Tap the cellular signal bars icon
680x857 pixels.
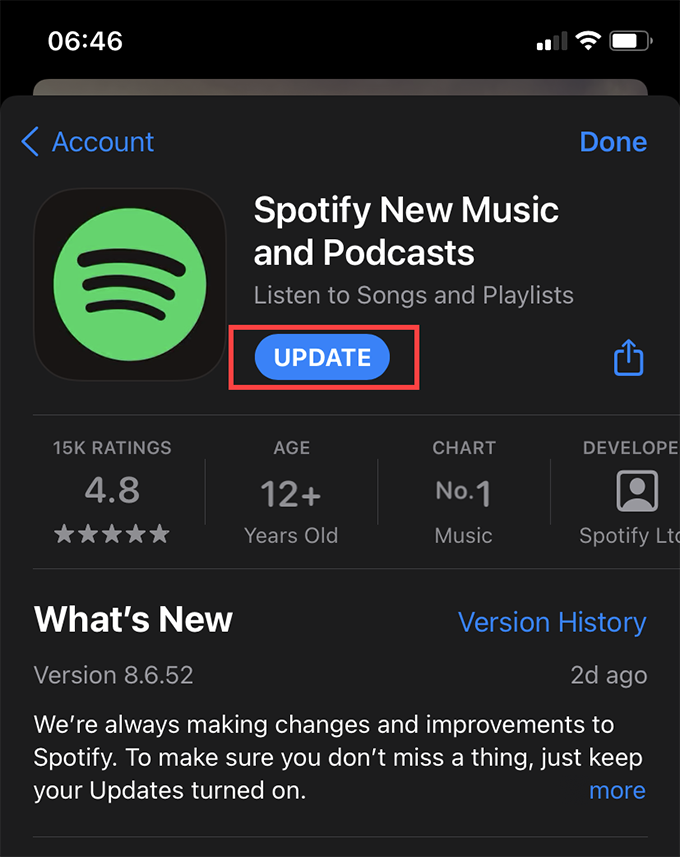pos(551,40)
